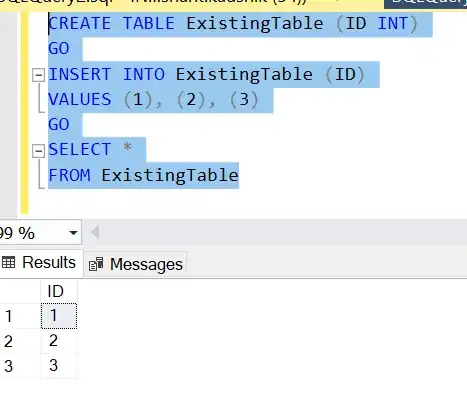The height and width of the screenshot is (415, 467).
Task: Collapse the INSERT INTO statement block
Action: (x=38, y=75)
